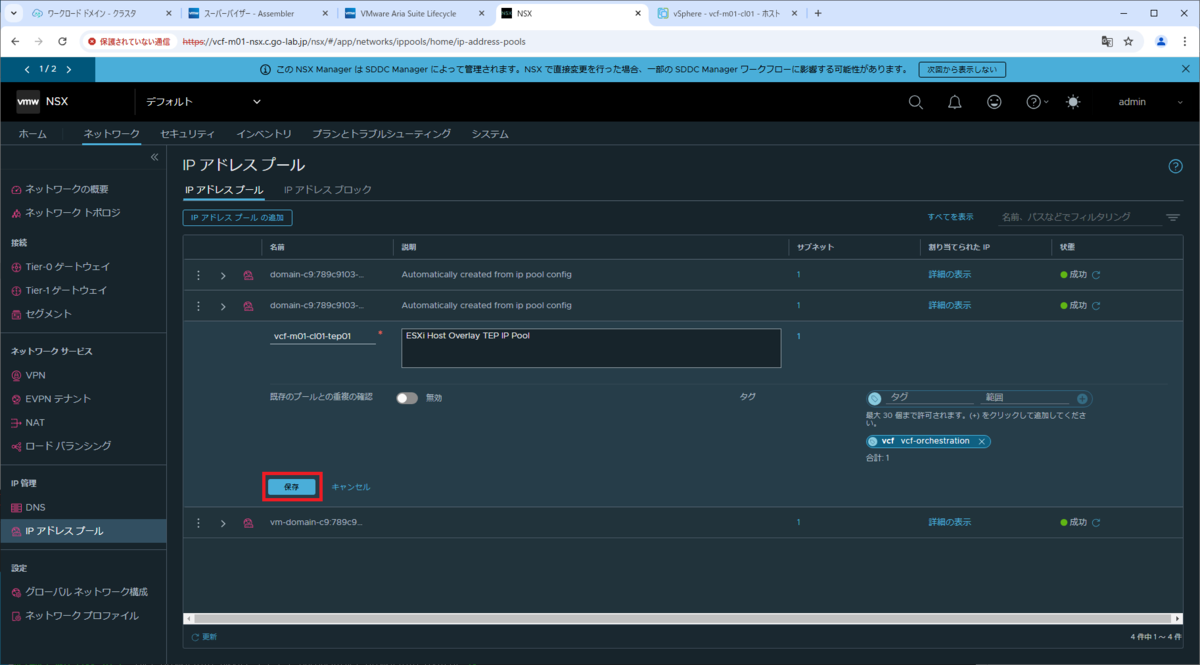This screenshot has height=665, width=1200.
Task: Switch to the システム tab
Action: (x=490, y=134)
